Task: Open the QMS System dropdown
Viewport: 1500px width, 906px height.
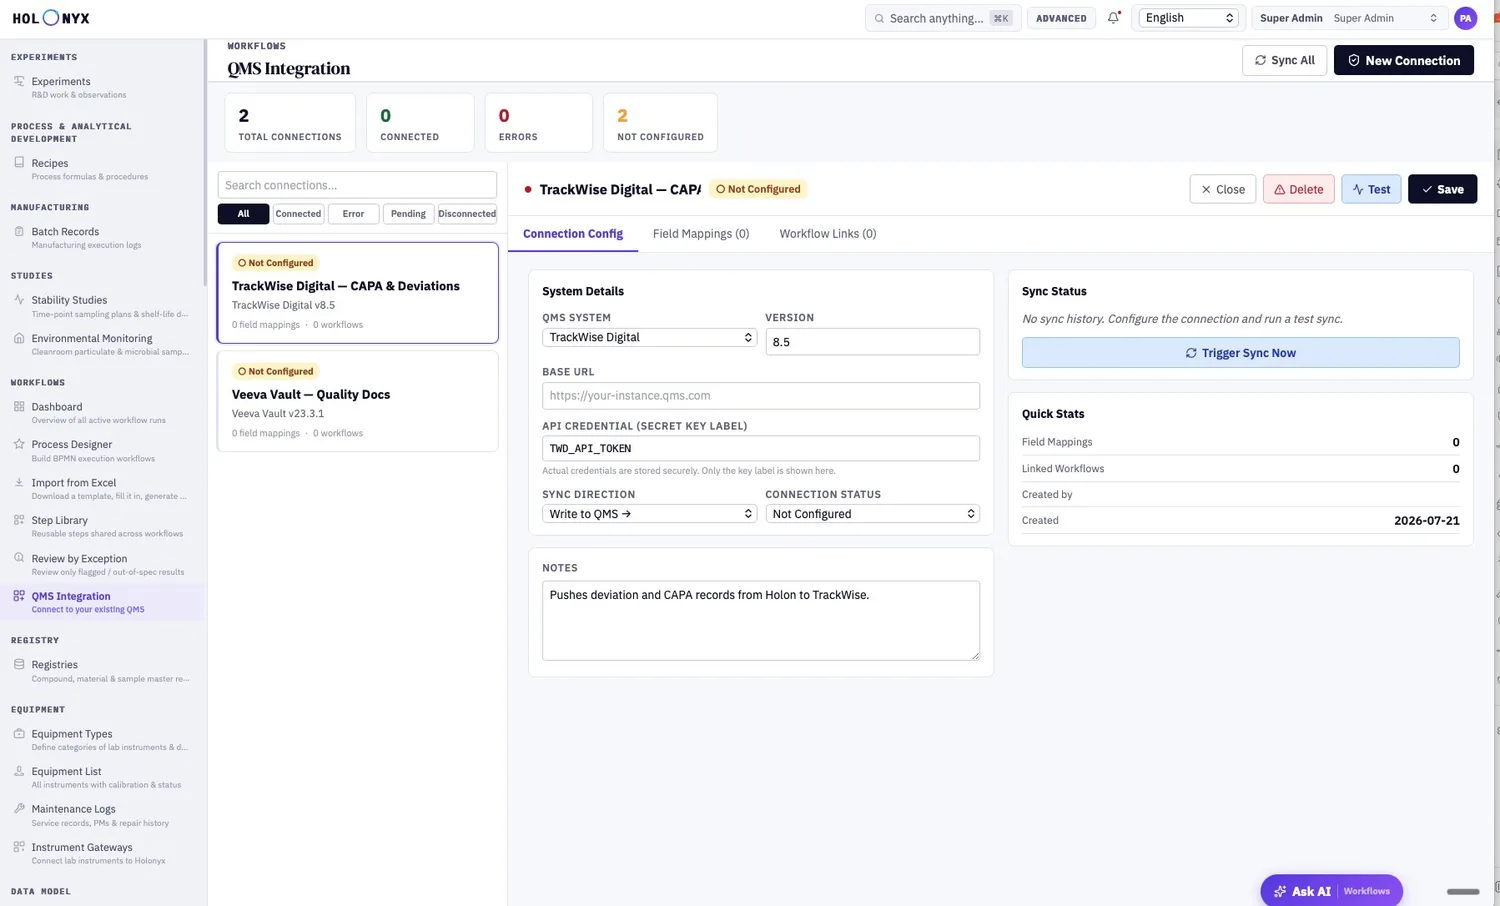Action: (x=650, y=337)
